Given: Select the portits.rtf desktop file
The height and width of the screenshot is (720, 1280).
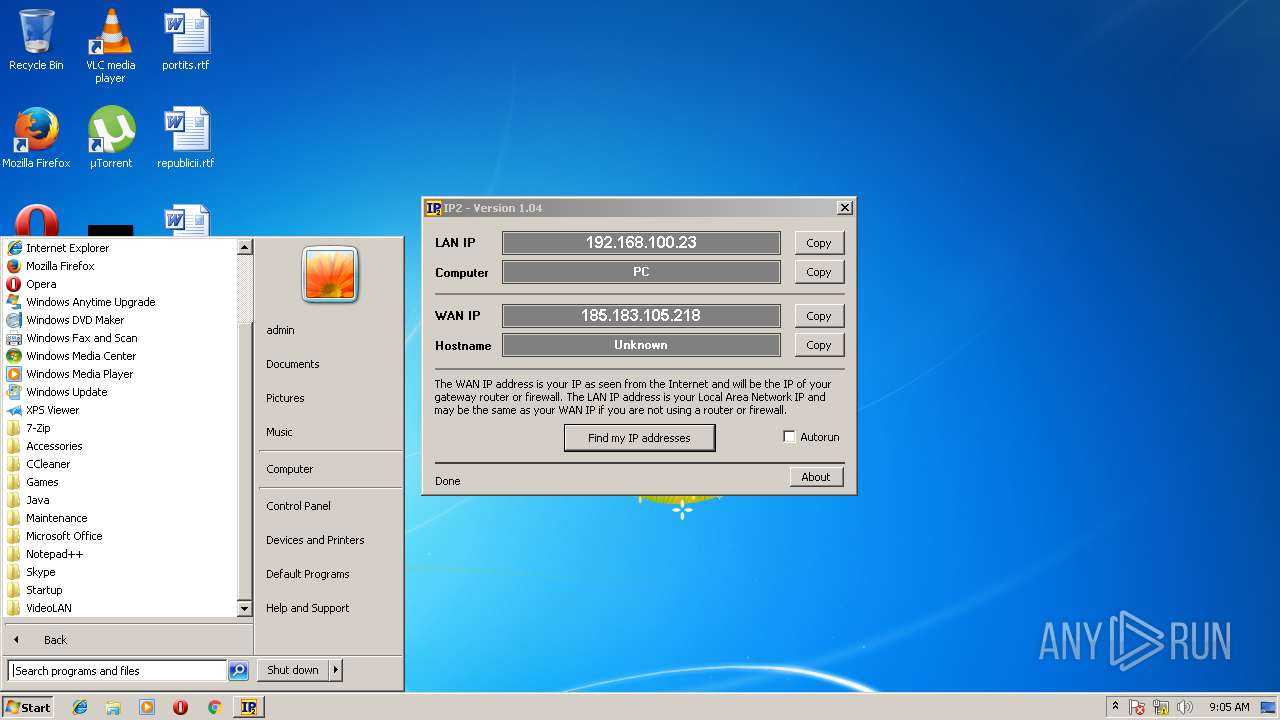Looking at the screenshot, I should click(186, 40).
